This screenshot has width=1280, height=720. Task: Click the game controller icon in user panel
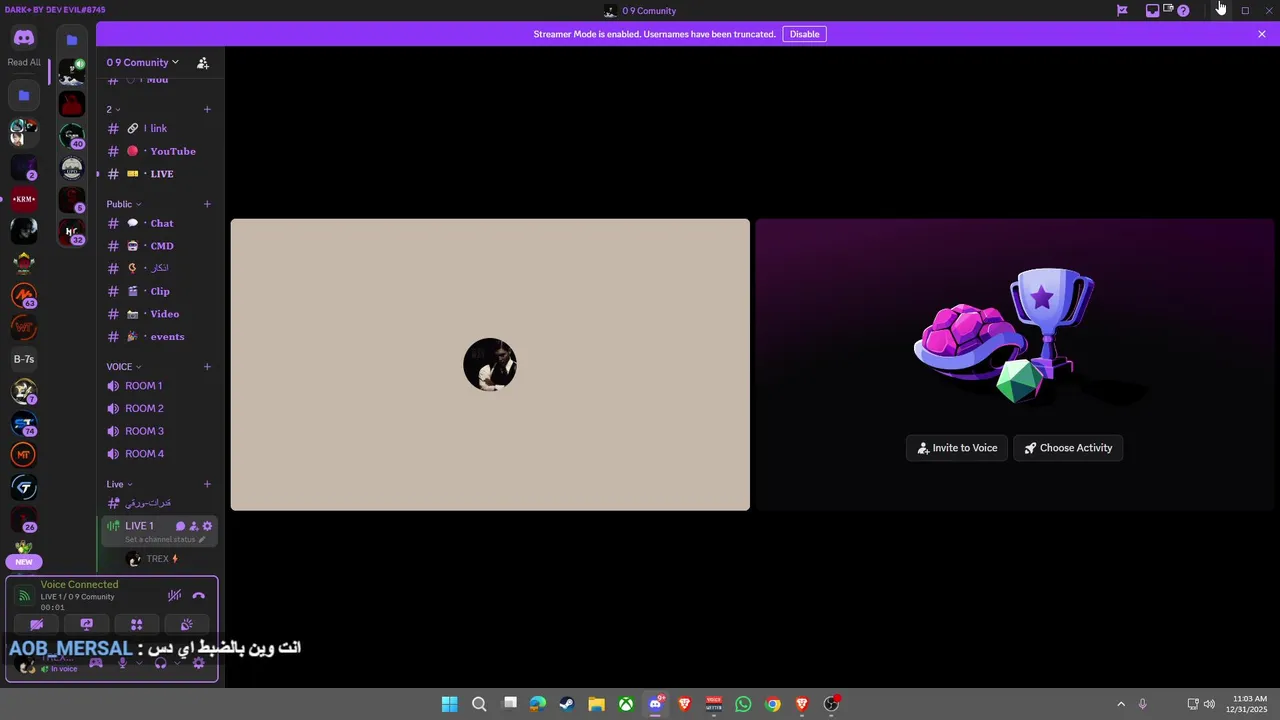(x=96, y=663)
